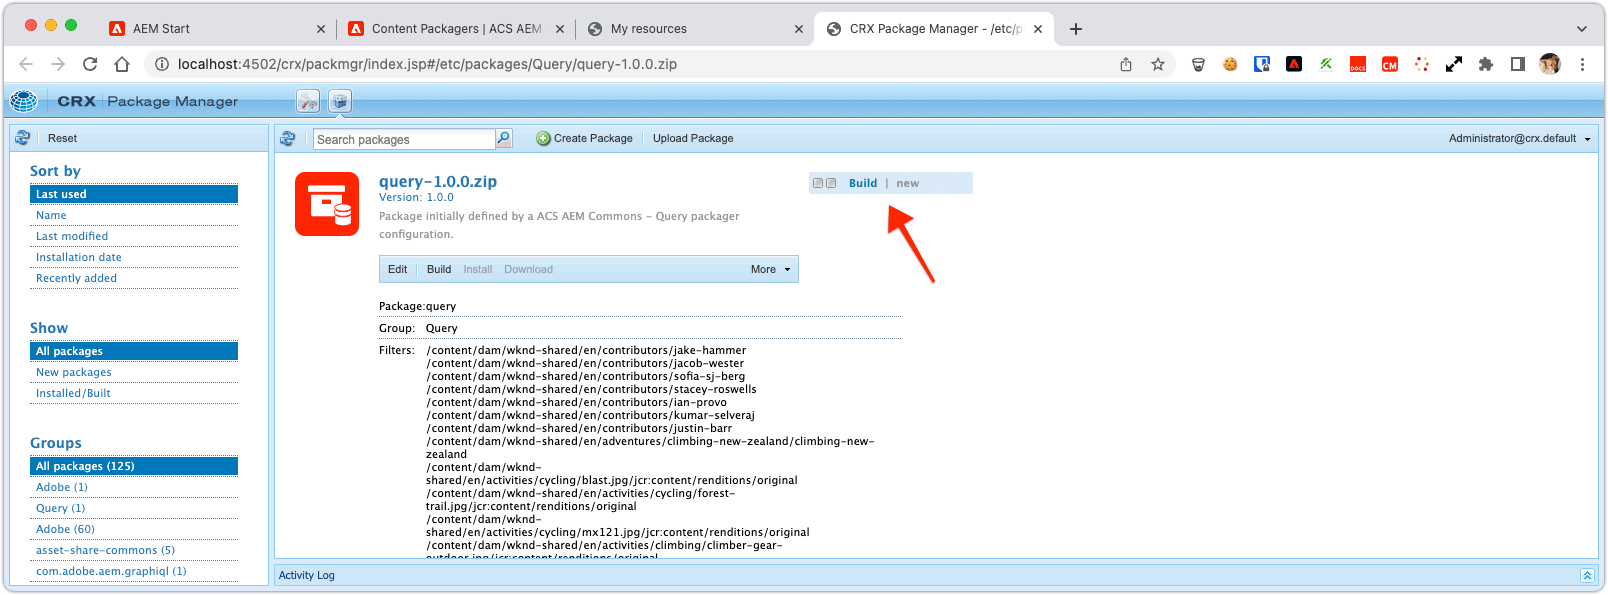Screen dimensions: 1608x595
Task: Click refresh icon left of search box
Action: (288, 139)
